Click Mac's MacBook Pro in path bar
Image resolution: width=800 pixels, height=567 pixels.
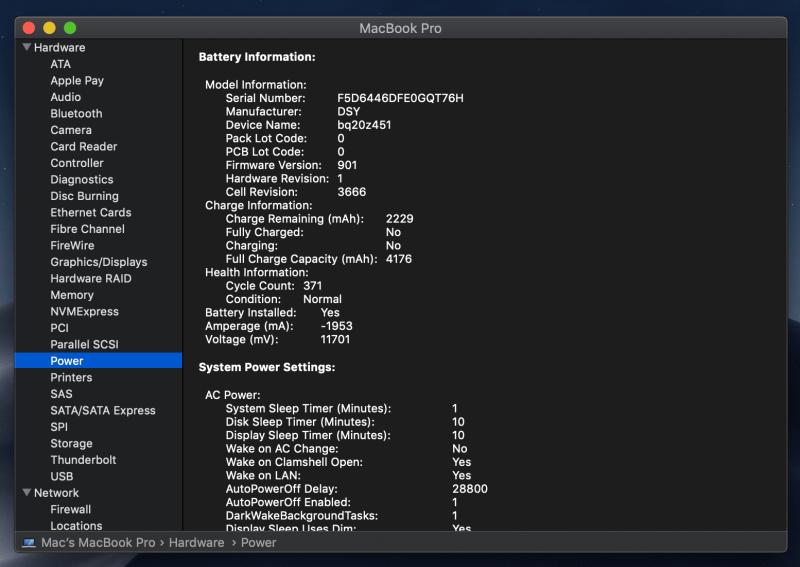coord(98,543)
